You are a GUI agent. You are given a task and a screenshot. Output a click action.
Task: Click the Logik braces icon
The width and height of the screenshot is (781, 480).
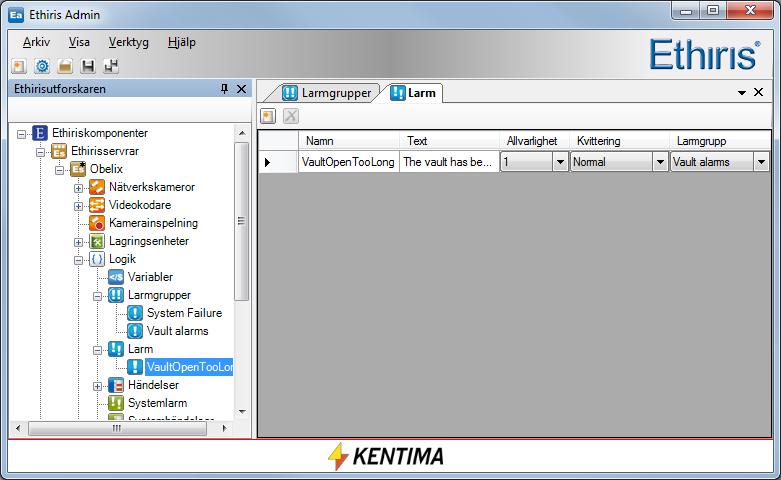(97, 259)
